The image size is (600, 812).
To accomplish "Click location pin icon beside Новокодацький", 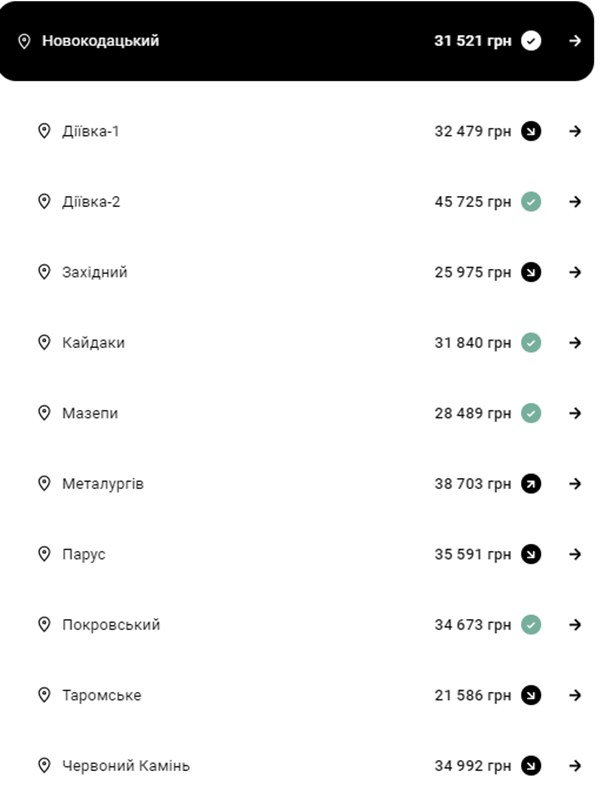I will pyautogui.click(x=25, y=41).
